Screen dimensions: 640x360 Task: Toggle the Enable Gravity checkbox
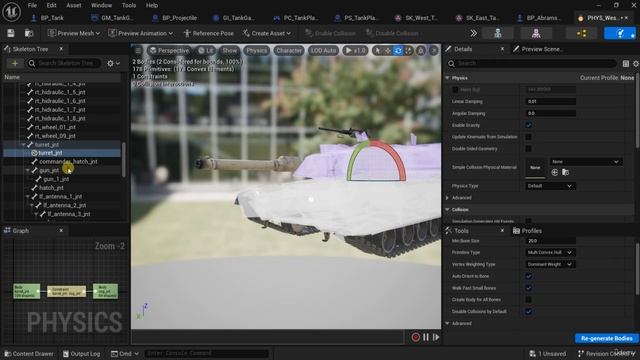(x=529, y=125)
